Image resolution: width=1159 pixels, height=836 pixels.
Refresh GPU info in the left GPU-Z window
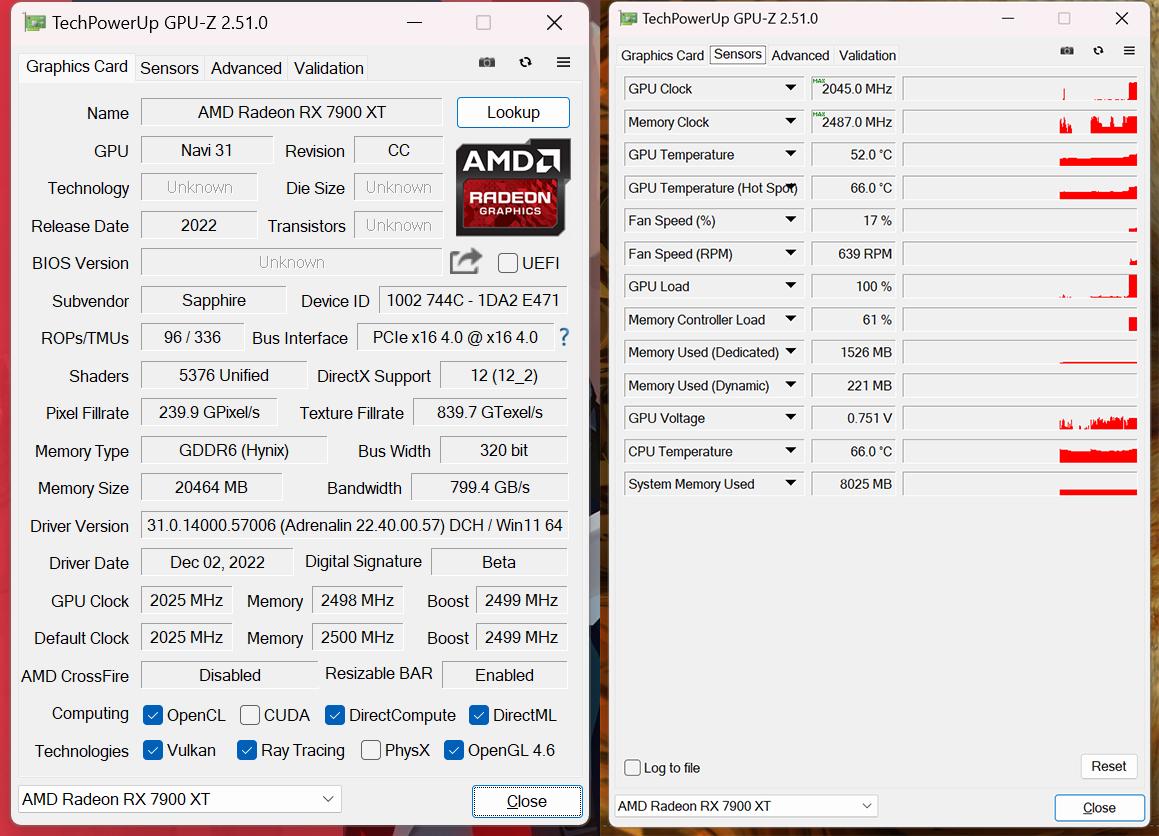pyautogui.click(x=526, y=62)
